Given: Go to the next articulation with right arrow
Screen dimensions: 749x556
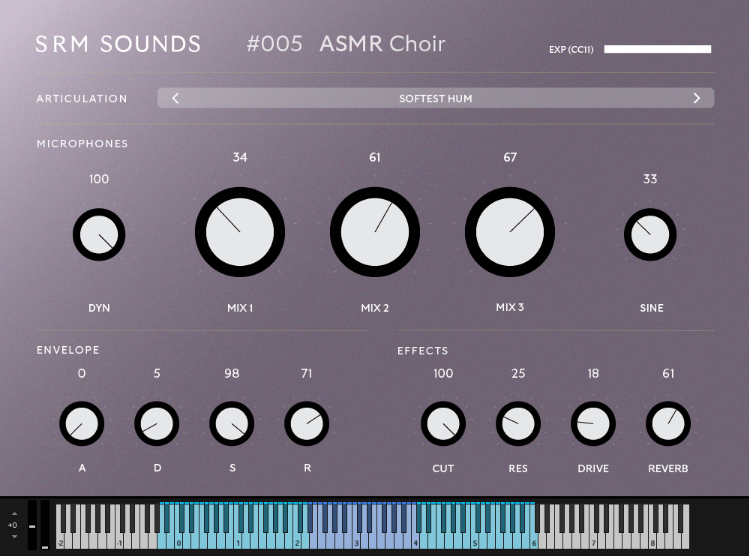Looking at the screenshot, I should pyautogui.click(x=696, y=98).
